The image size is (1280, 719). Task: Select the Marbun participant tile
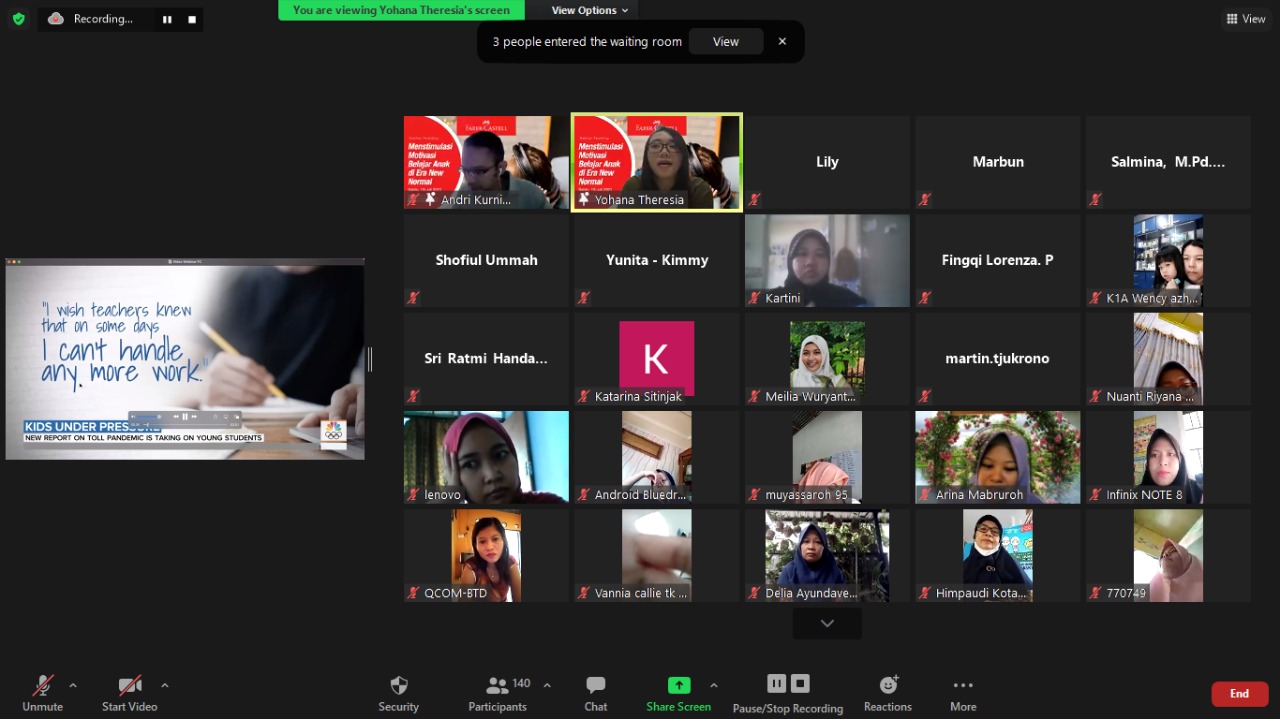coord(998,162)
